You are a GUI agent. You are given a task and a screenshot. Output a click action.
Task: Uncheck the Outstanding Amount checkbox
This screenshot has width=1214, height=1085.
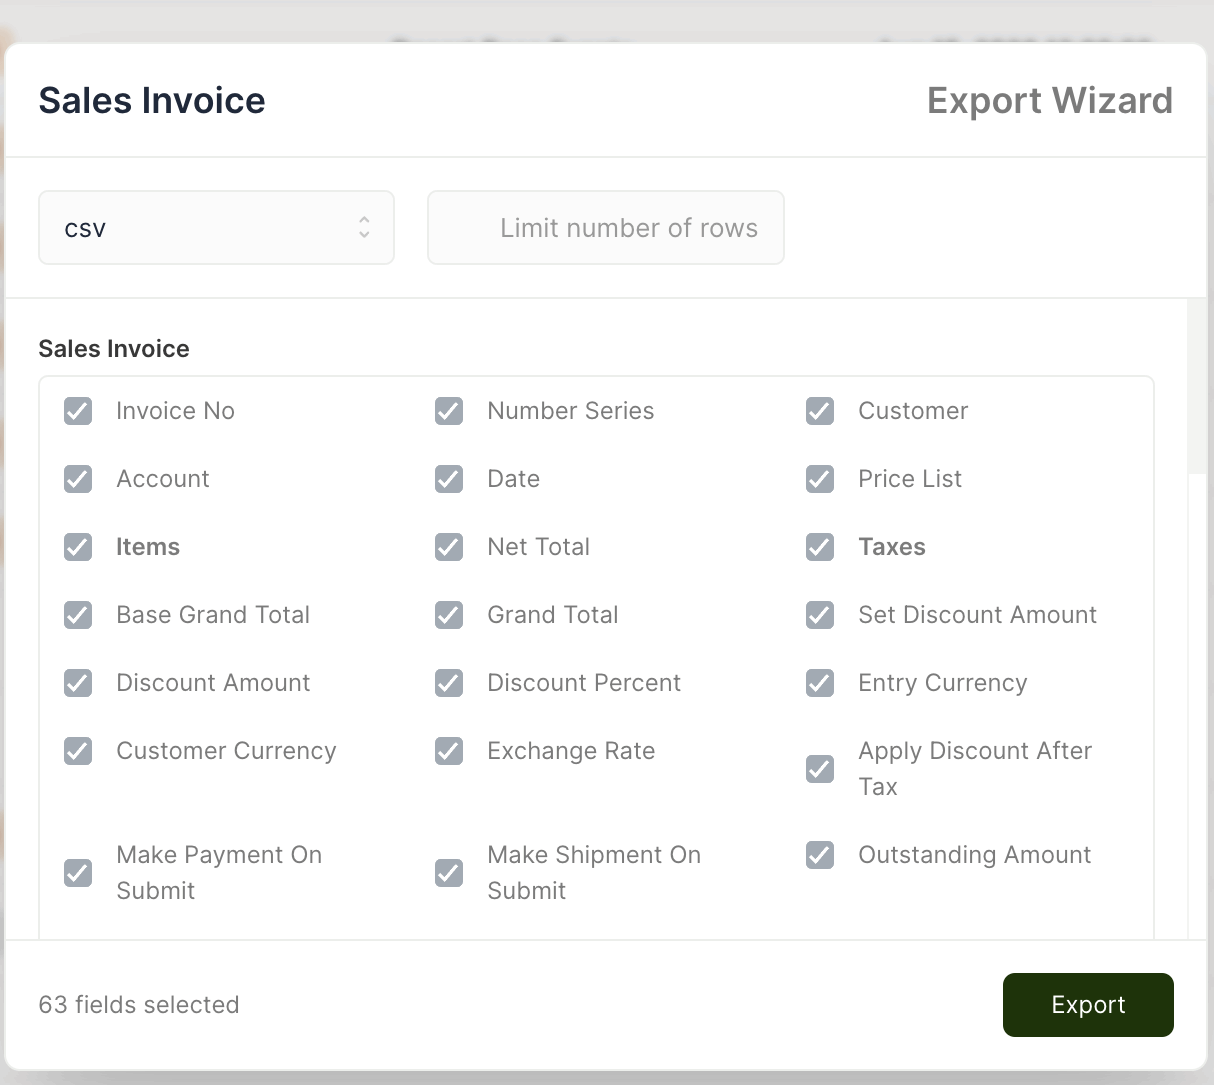point(820,855)
